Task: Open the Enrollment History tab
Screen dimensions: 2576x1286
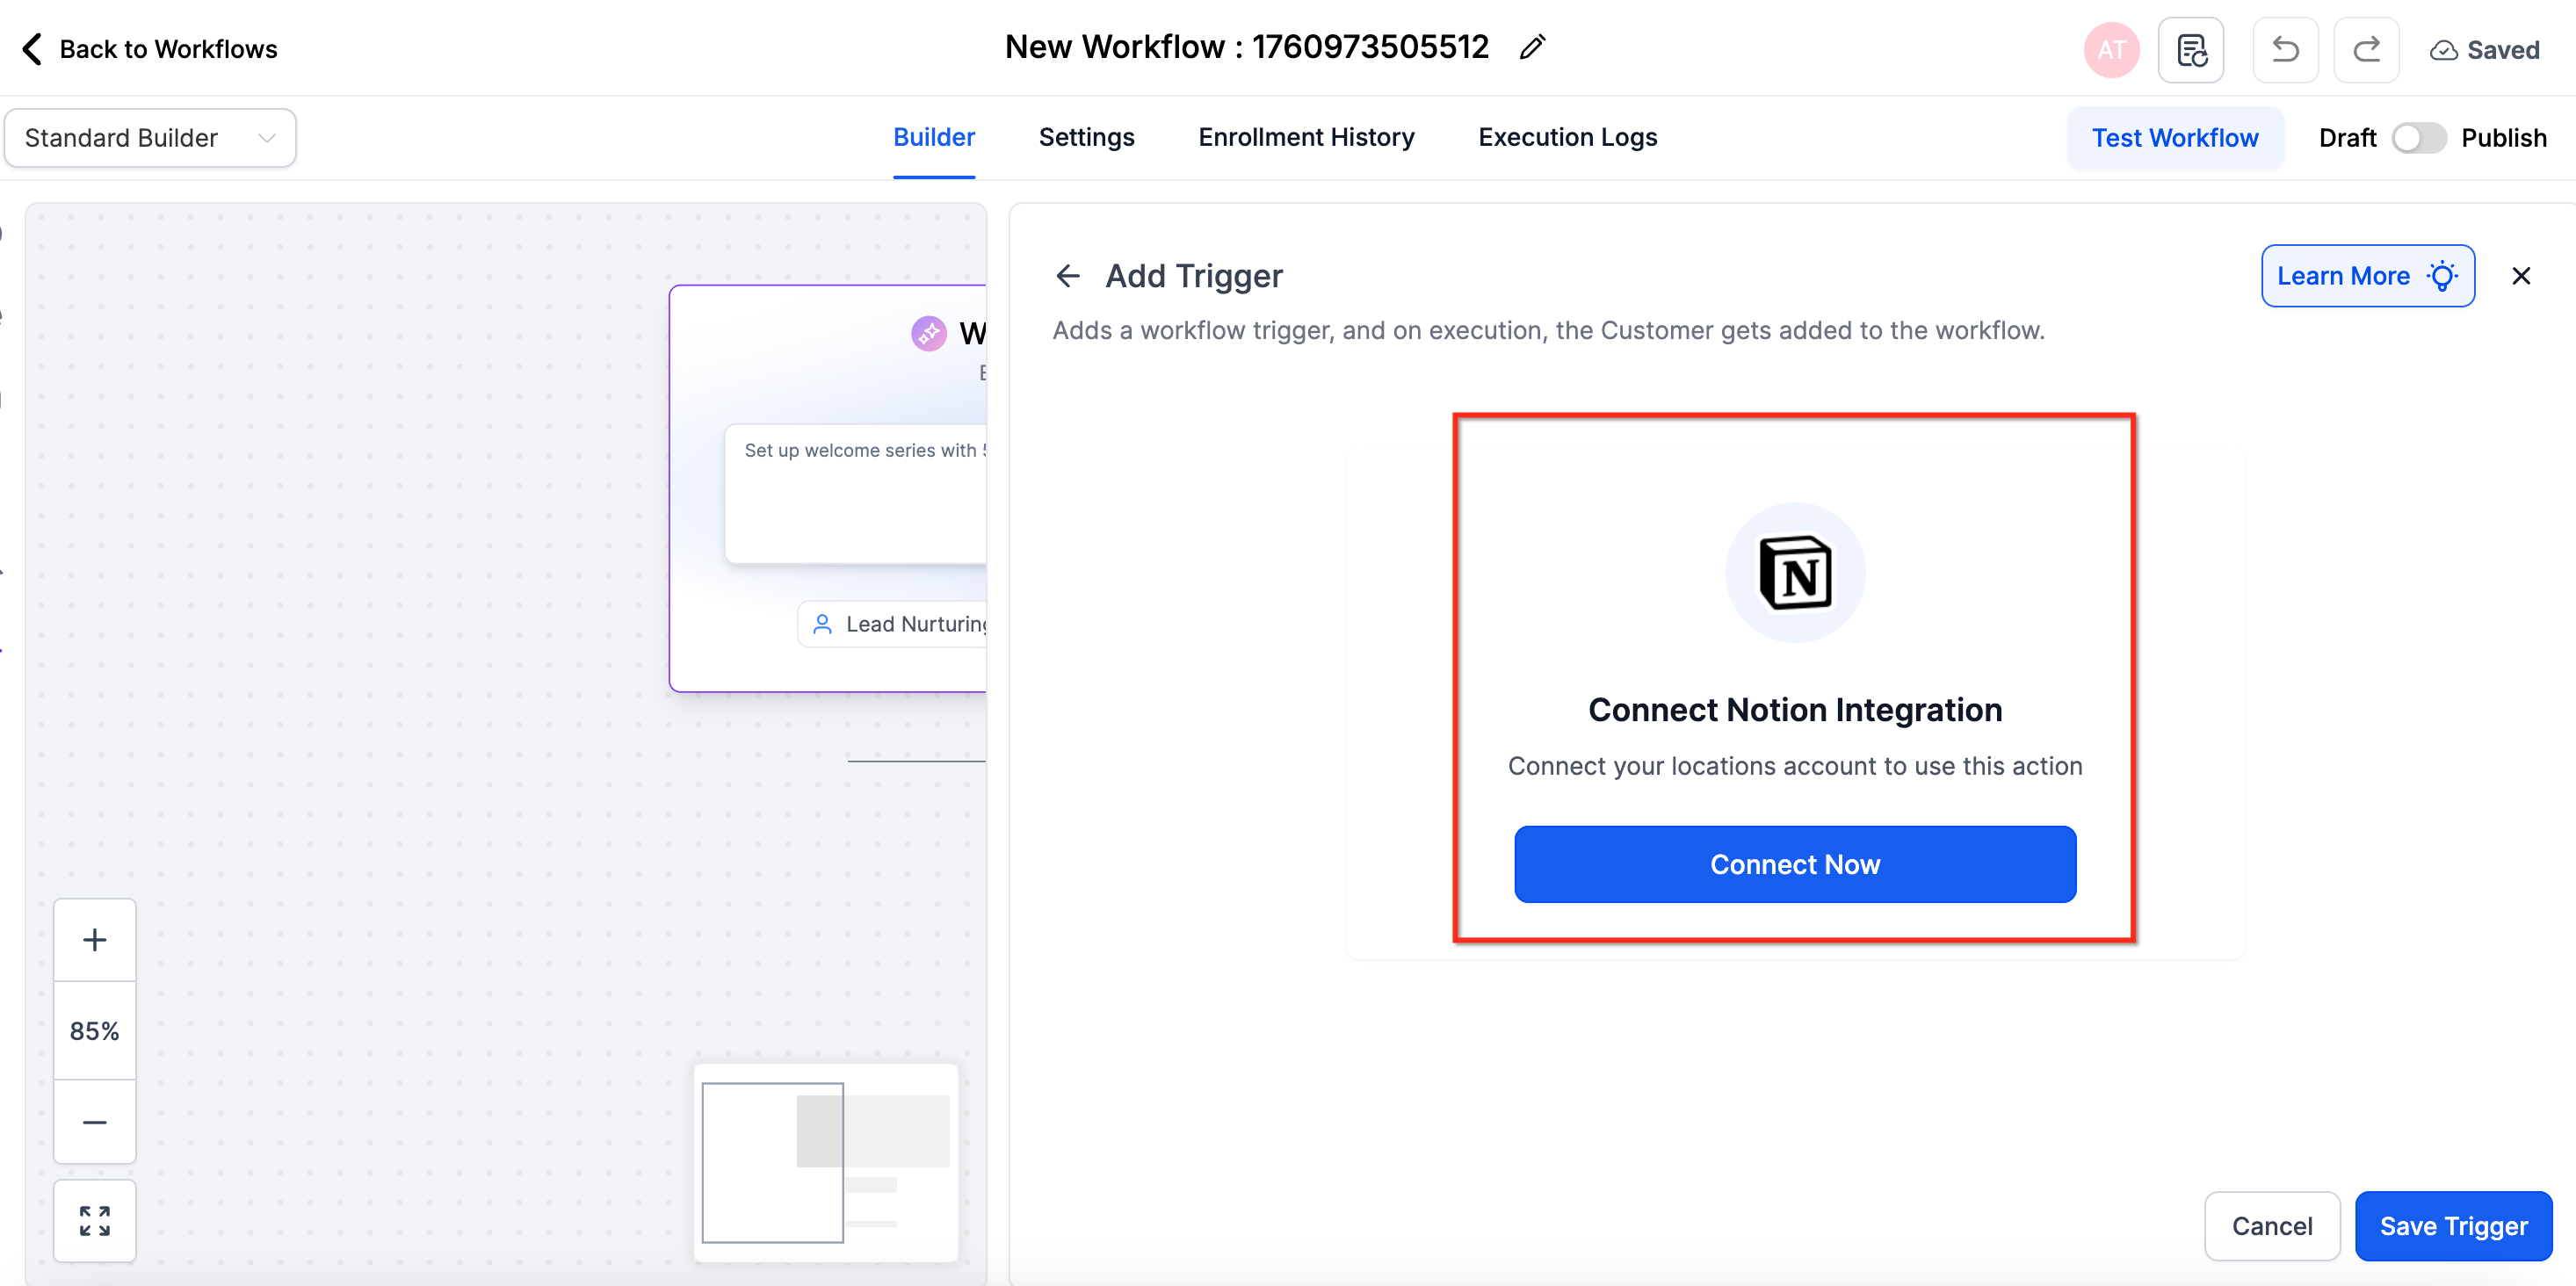Action: 1305,137
